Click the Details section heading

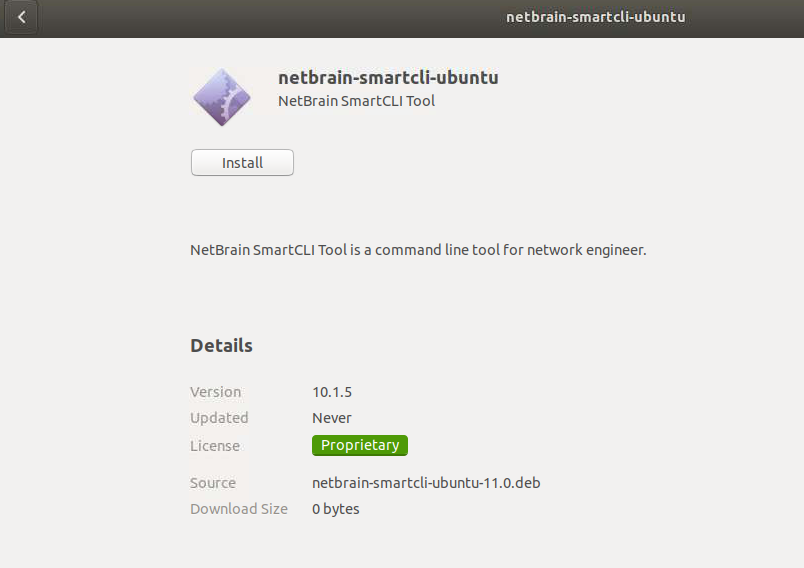coord(221,346)
